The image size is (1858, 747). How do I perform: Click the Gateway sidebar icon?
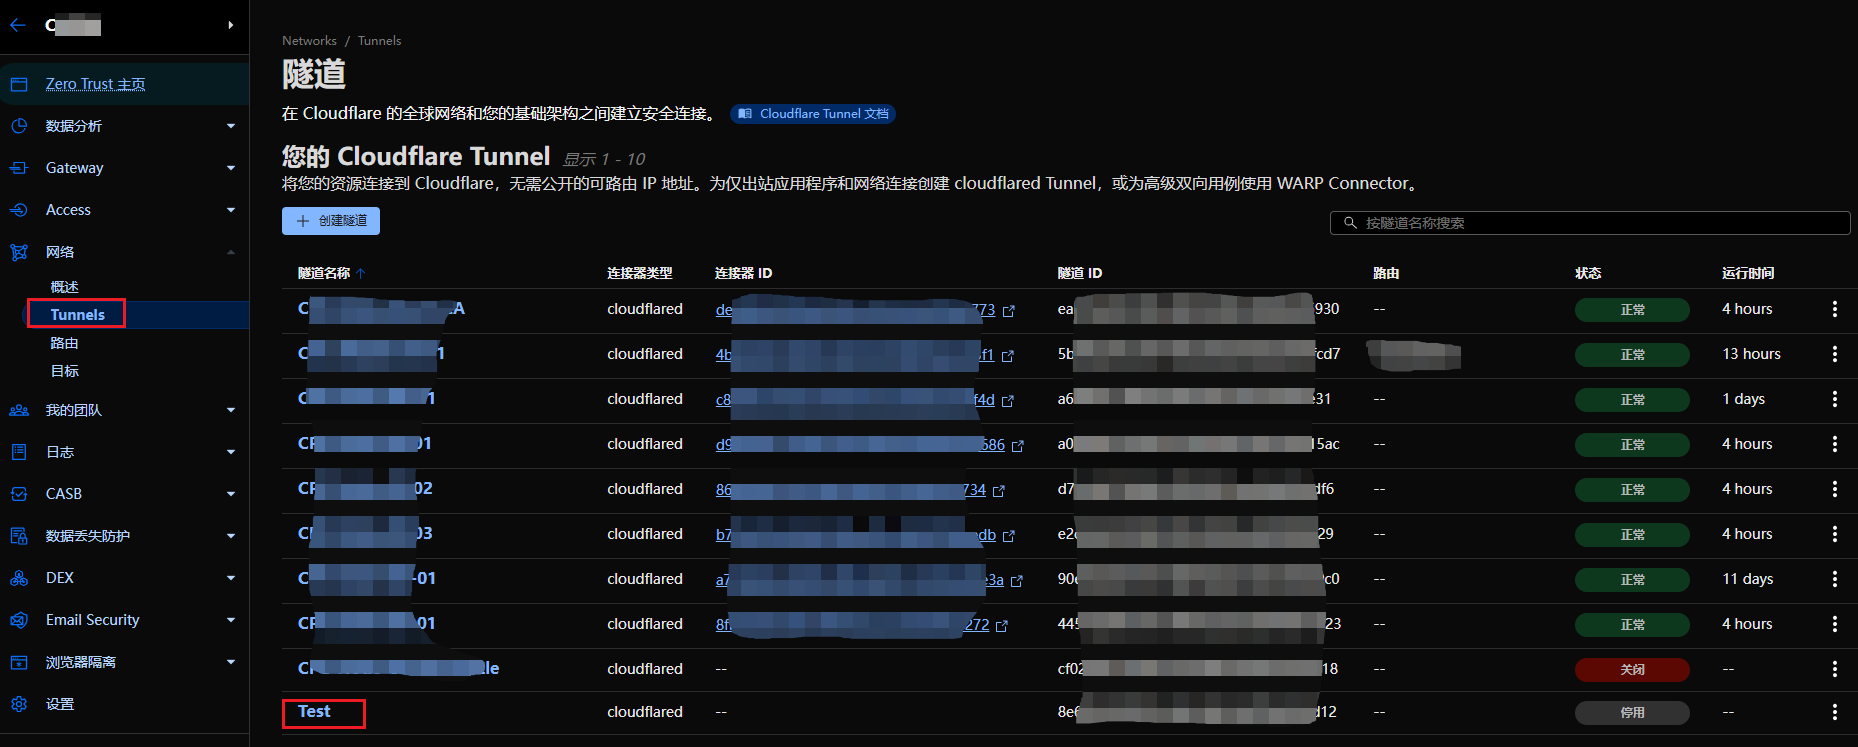(x=19, y=168)
